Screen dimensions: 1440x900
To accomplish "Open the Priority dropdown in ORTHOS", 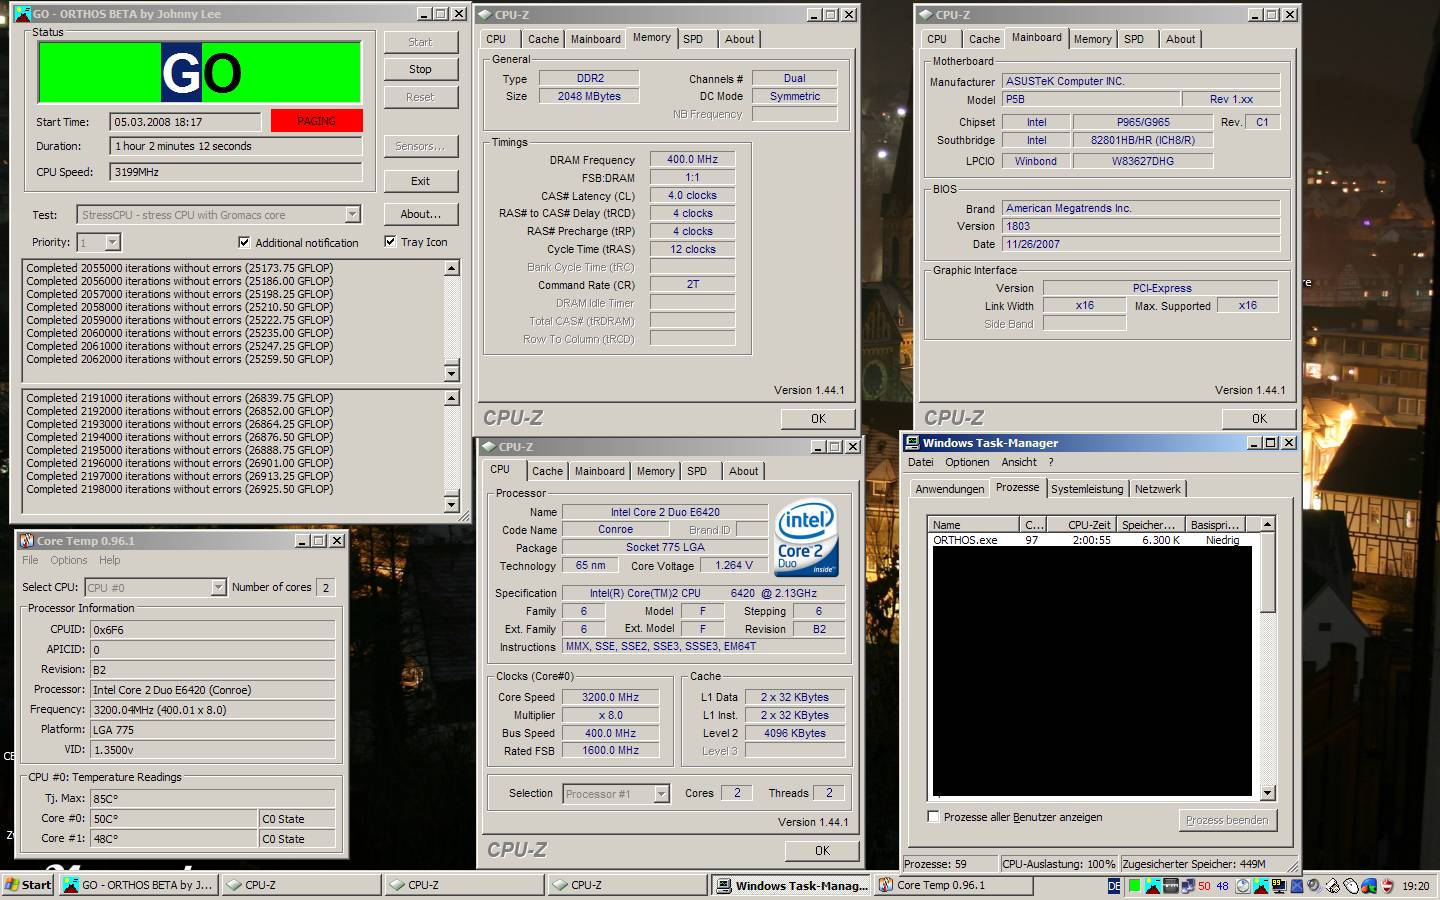I will [113, 242].
